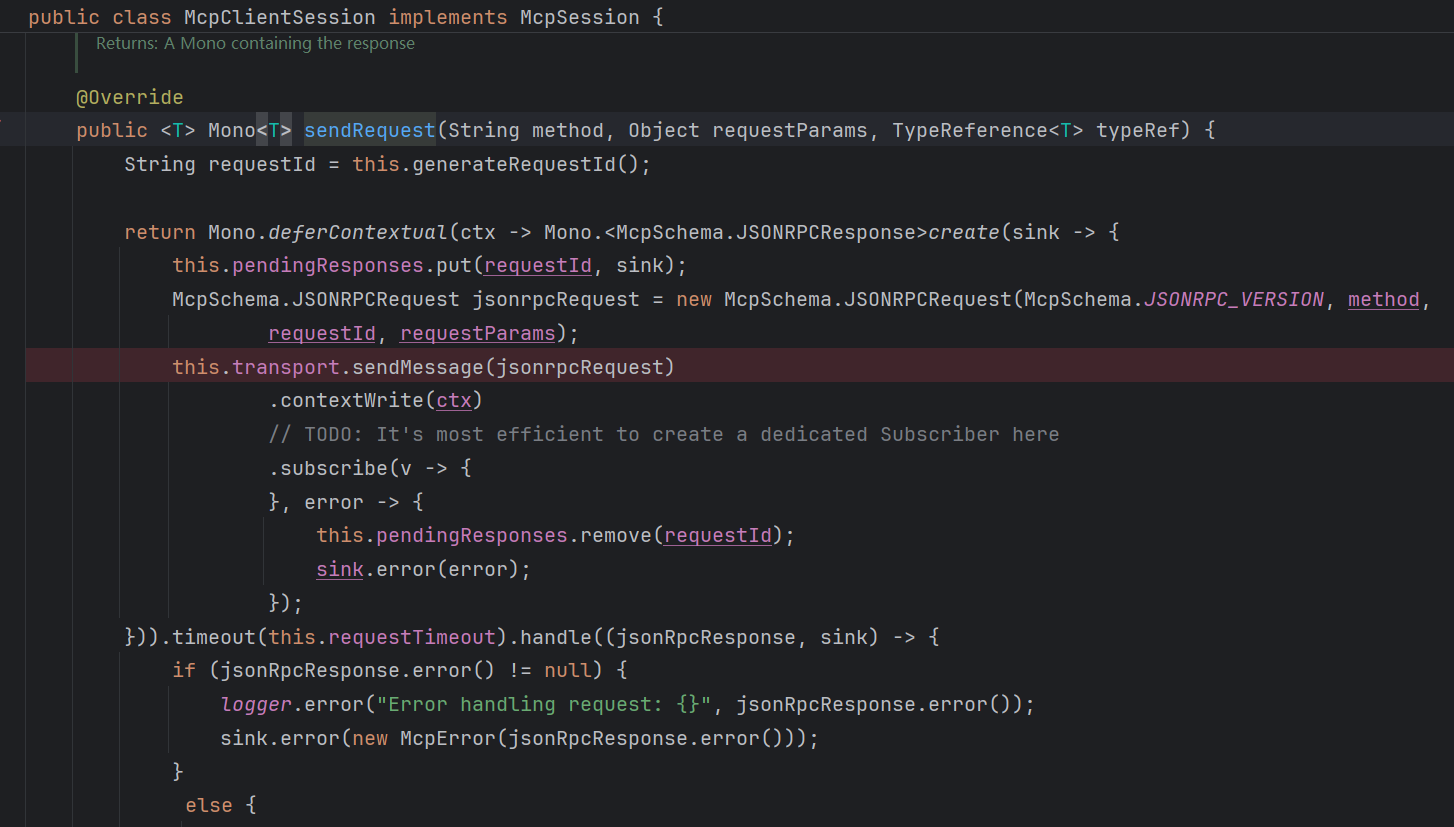Click the contextWrite method call
1454x827 pixels.
[352, 401]
